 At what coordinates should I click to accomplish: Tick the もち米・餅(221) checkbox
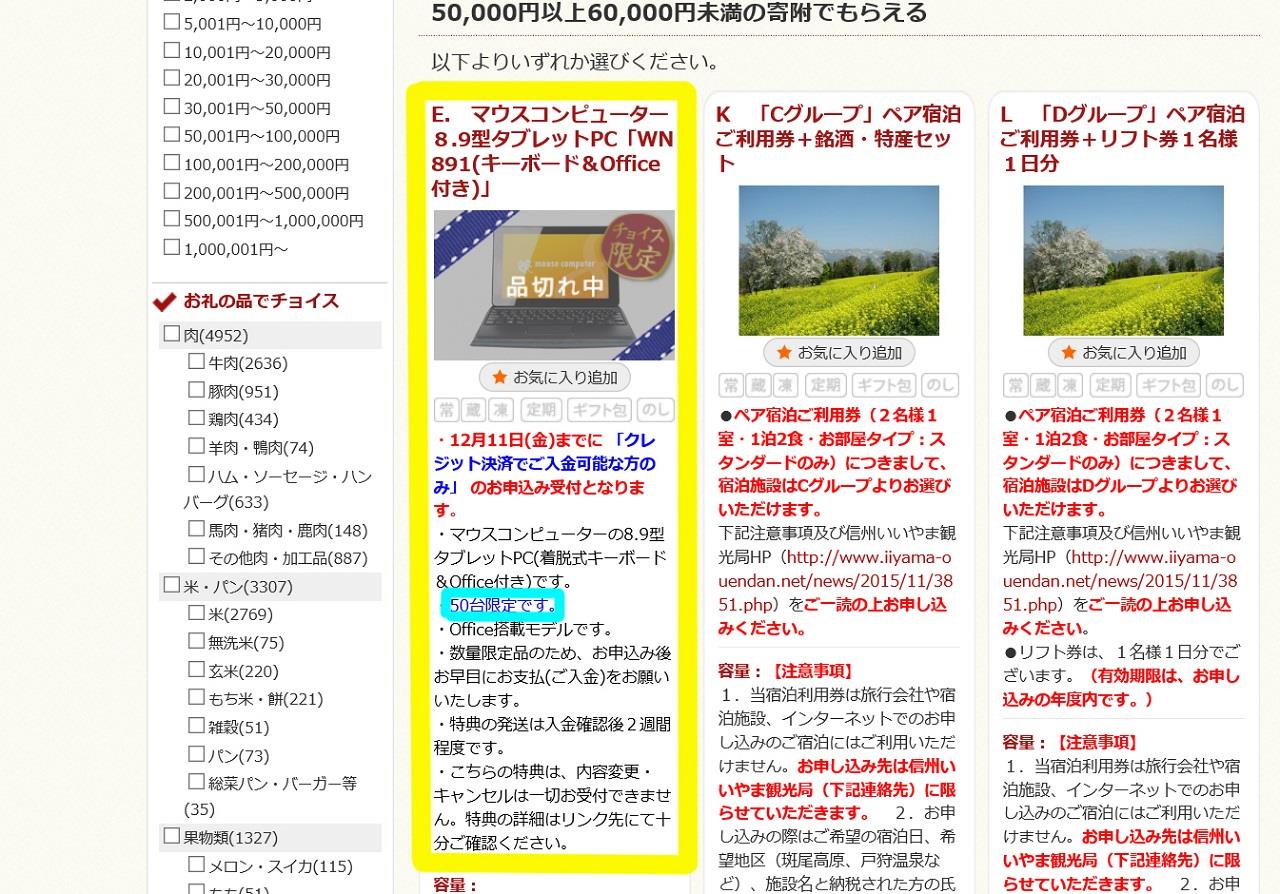[x=196, y=696]
